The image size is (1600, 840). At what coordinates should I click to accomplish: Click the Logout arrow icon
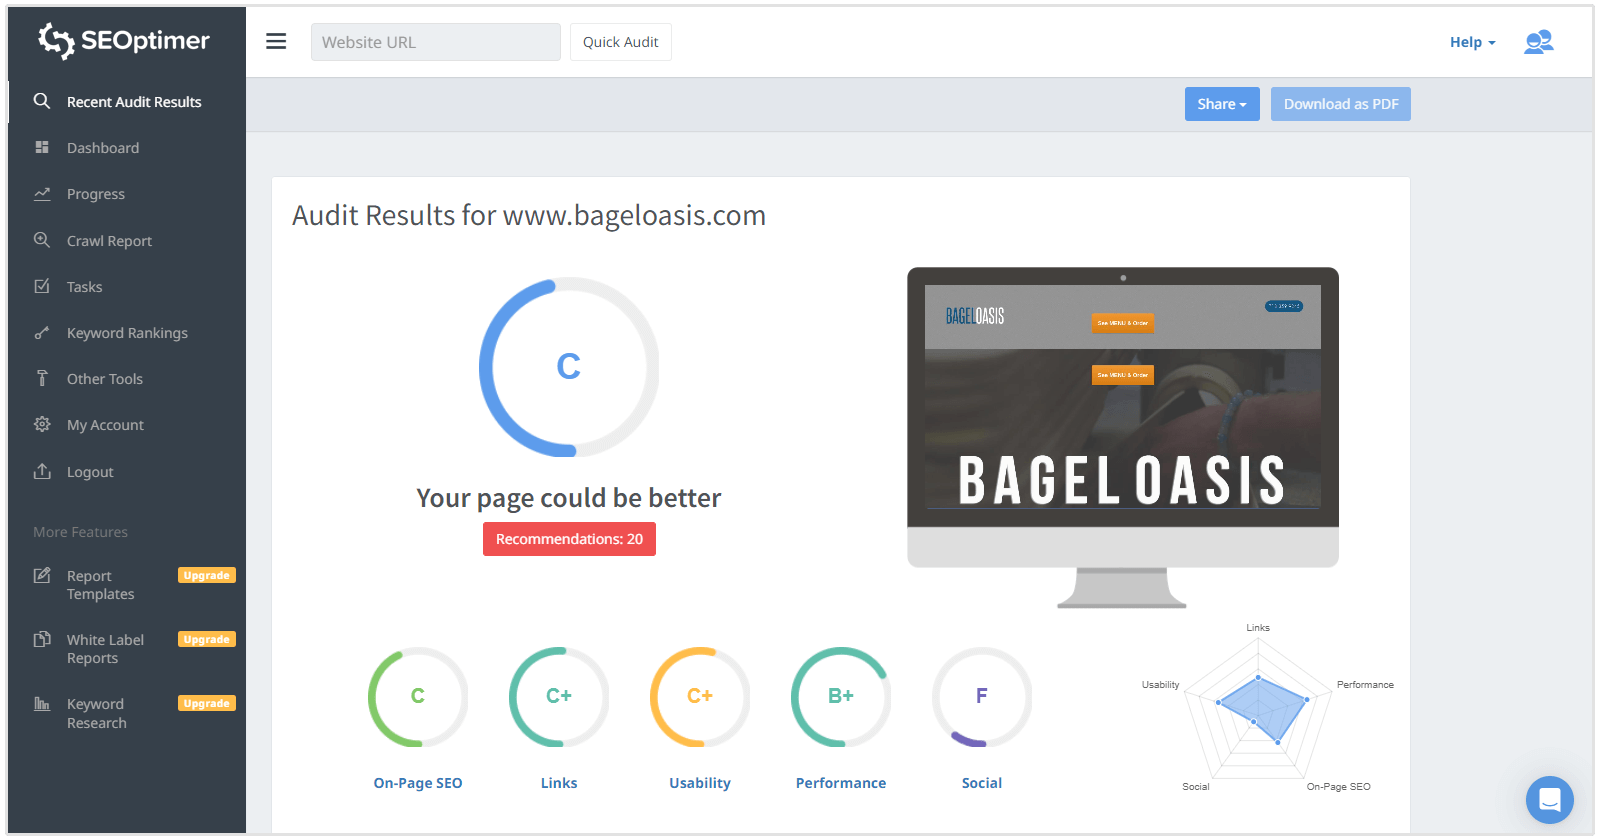(x=42, y=471)
